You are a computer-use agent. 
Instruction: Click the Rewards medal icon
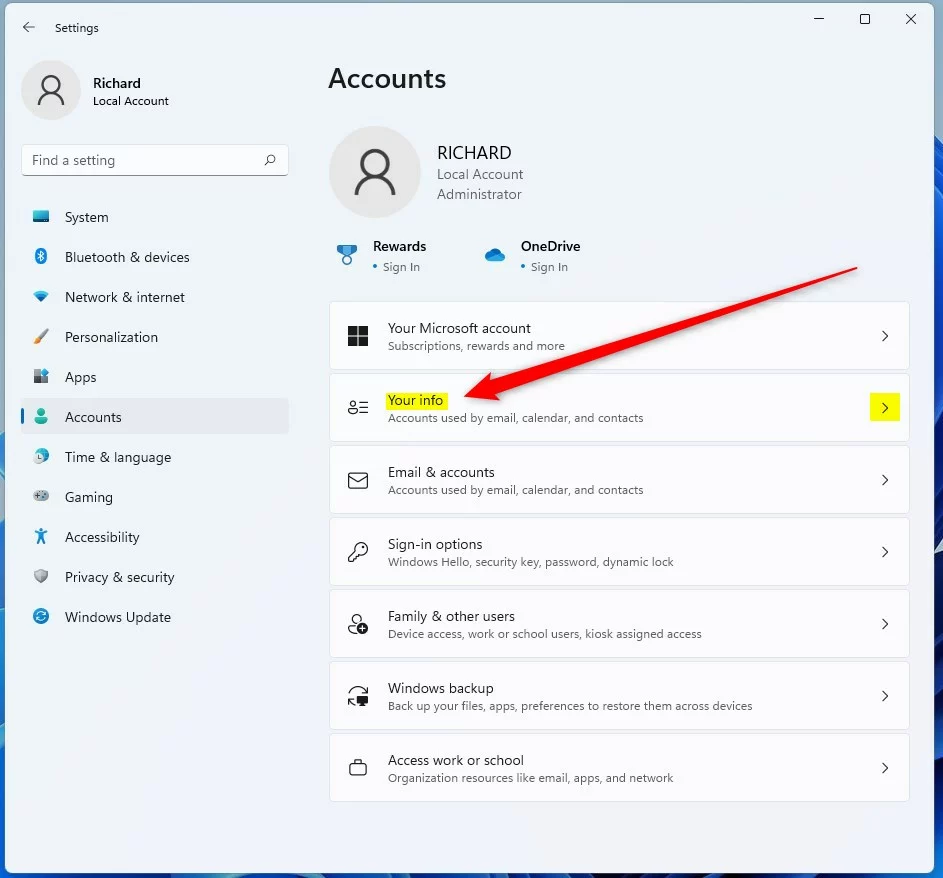[x=347, y=255]
